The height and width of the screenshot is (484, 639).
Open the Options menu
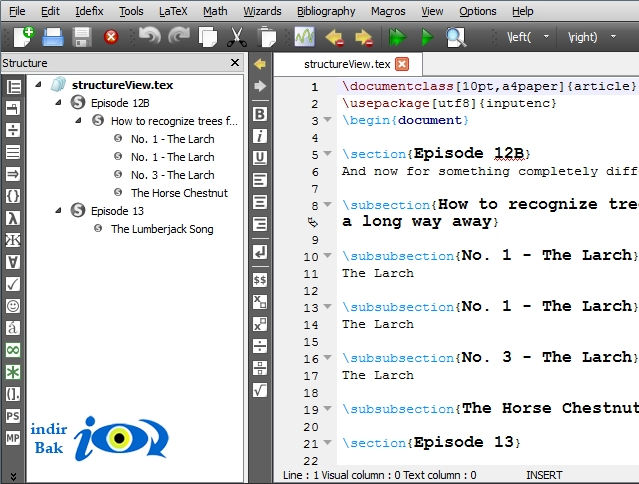[478, 11]
